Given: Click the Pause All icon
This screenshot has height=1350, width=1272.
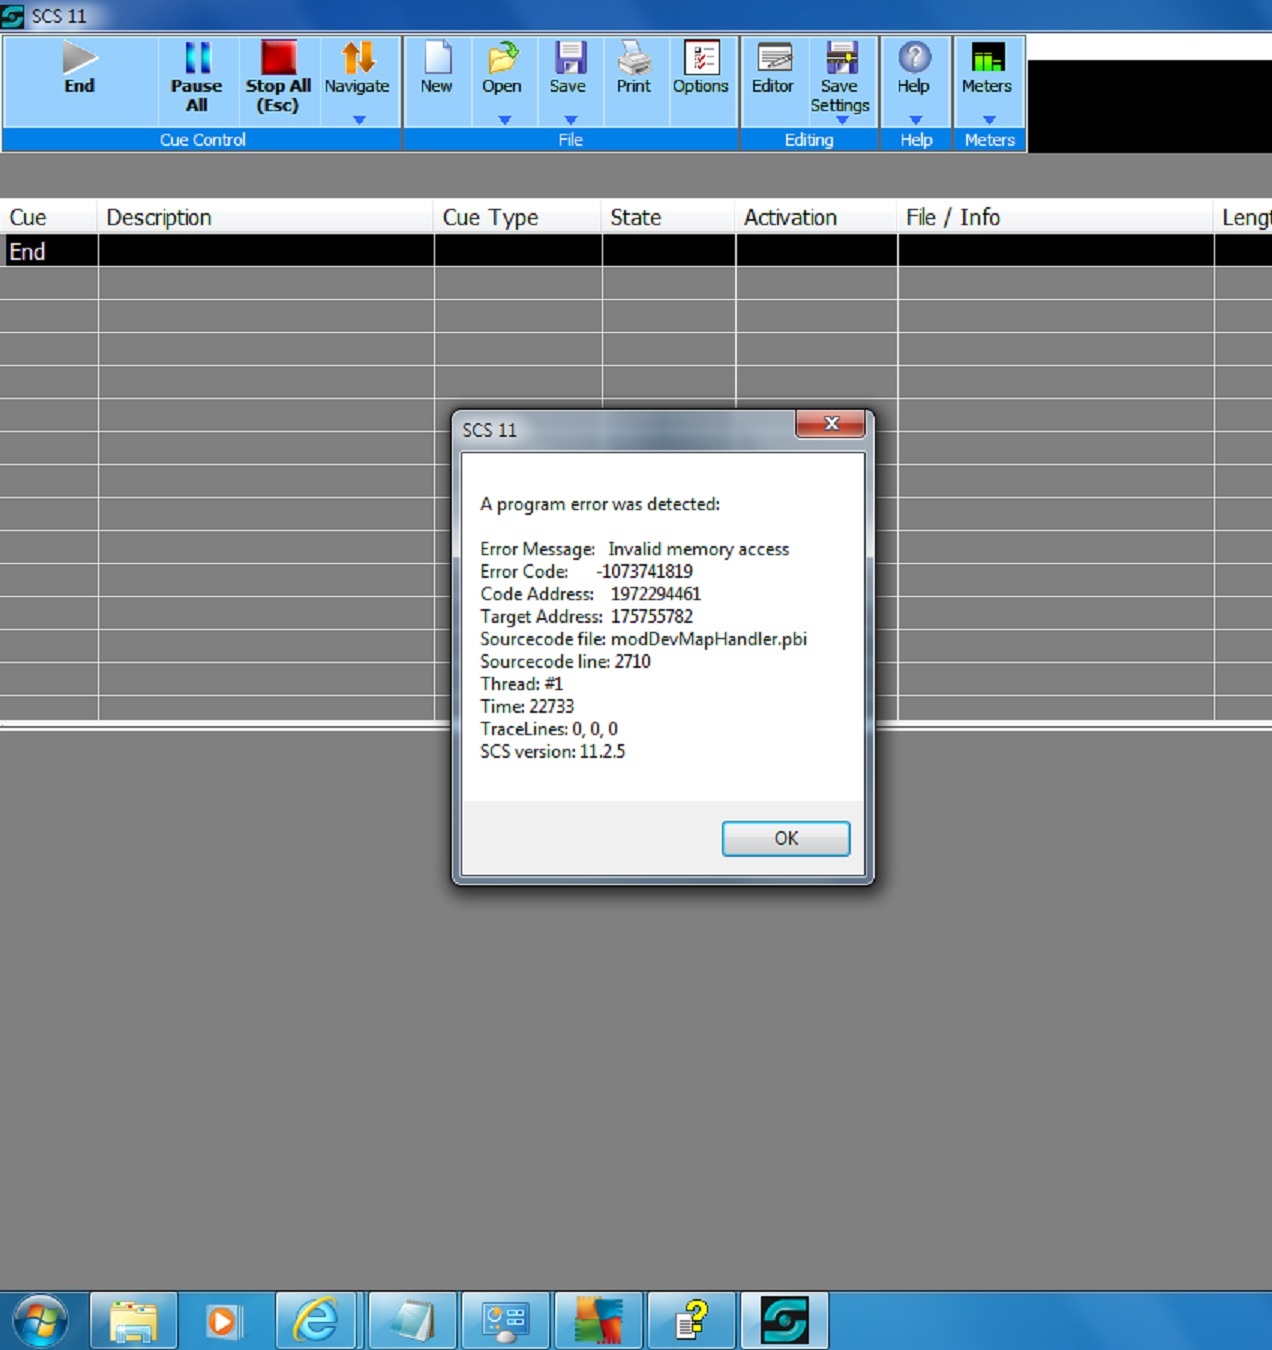Looking at the screenshot, I should click(x=197, y=60).
